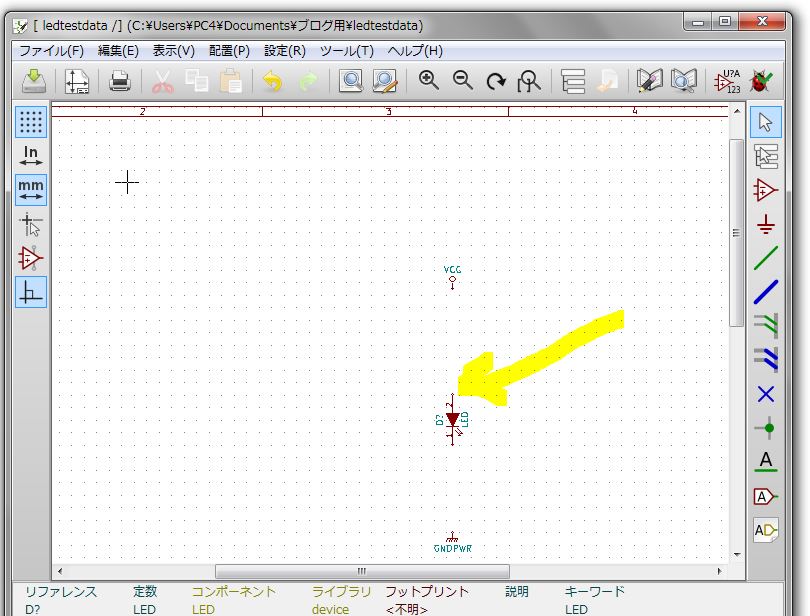Click the cut scissors icon
Viewport: 810px width, 616px height.
point(163,81)
